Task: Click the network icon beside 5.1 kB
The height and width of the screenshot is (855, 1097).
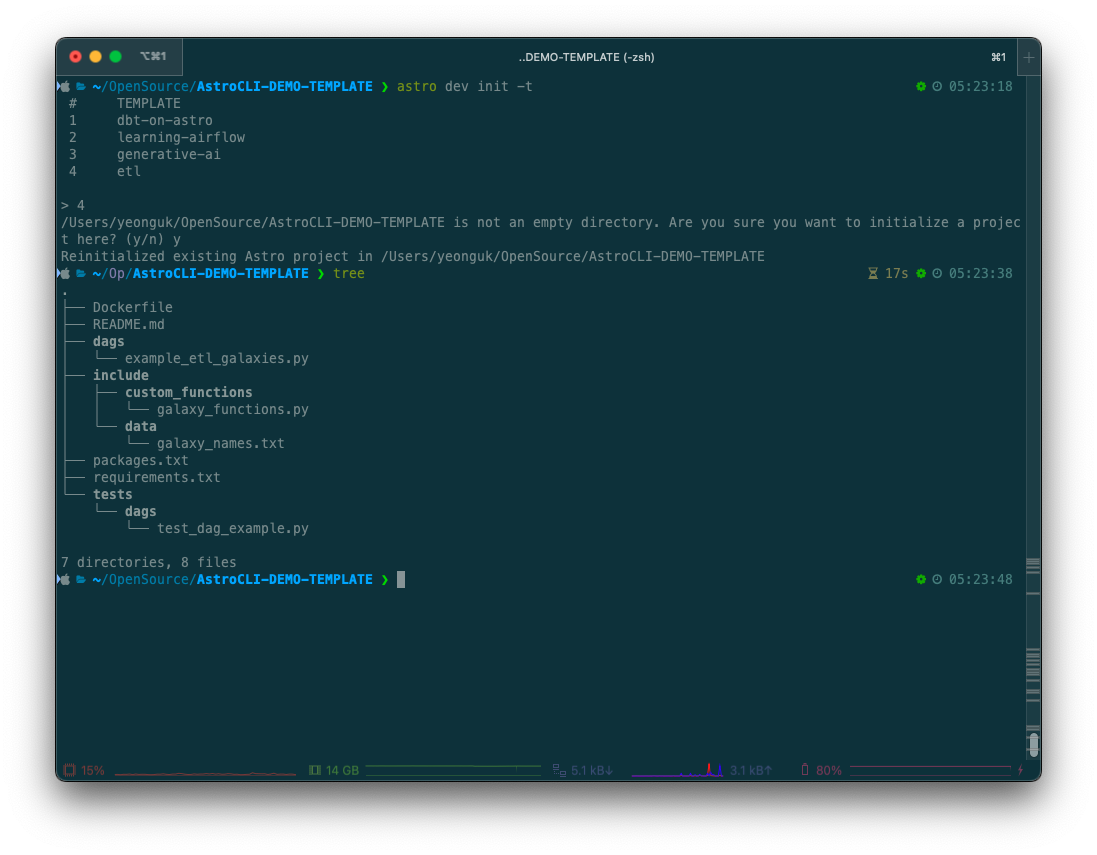Action: [x=559, y=770]
